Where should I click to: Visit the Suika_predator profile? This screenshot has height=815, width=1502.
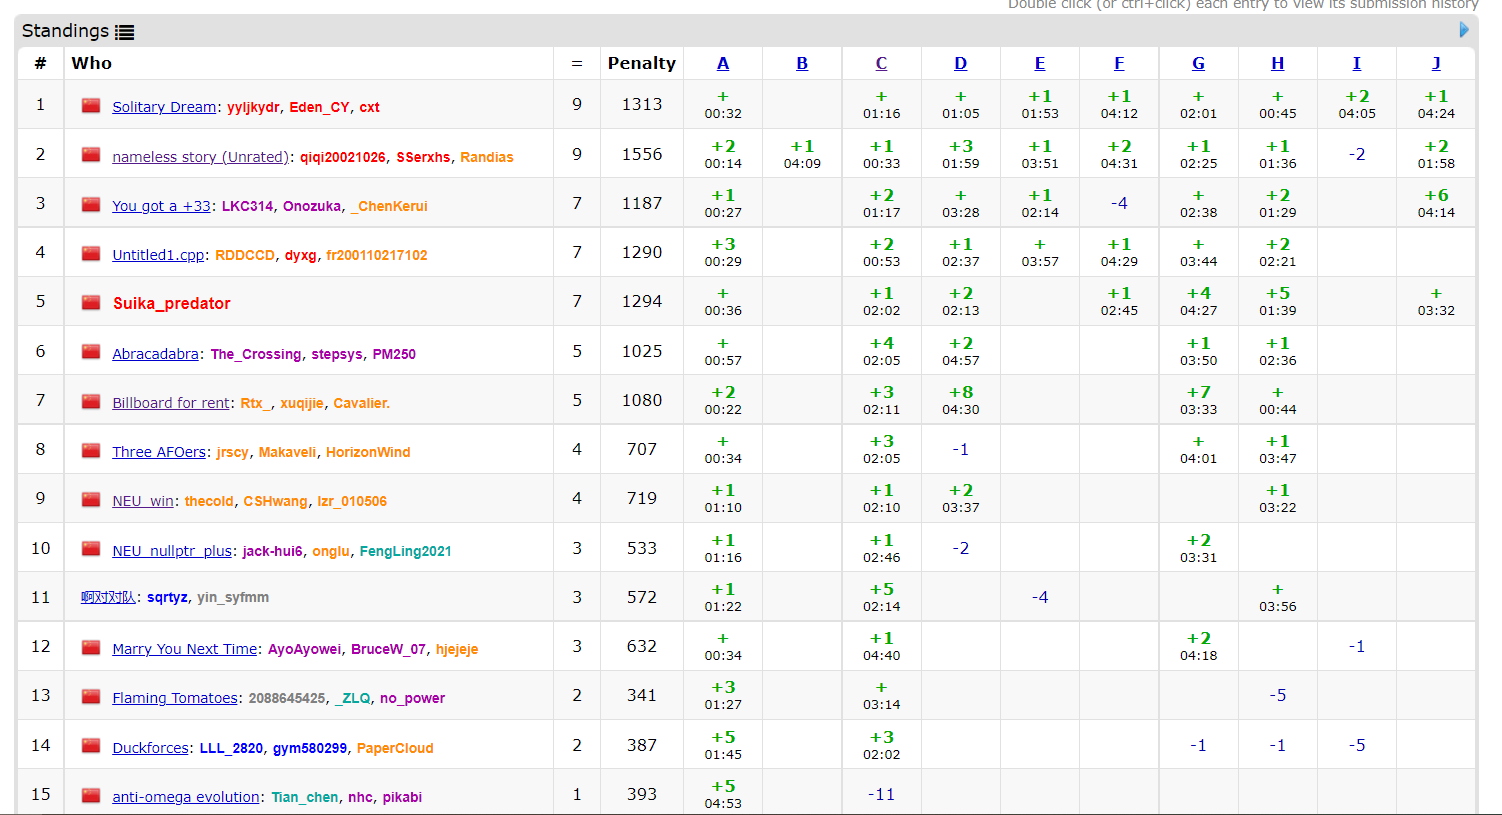click(171, 303)
